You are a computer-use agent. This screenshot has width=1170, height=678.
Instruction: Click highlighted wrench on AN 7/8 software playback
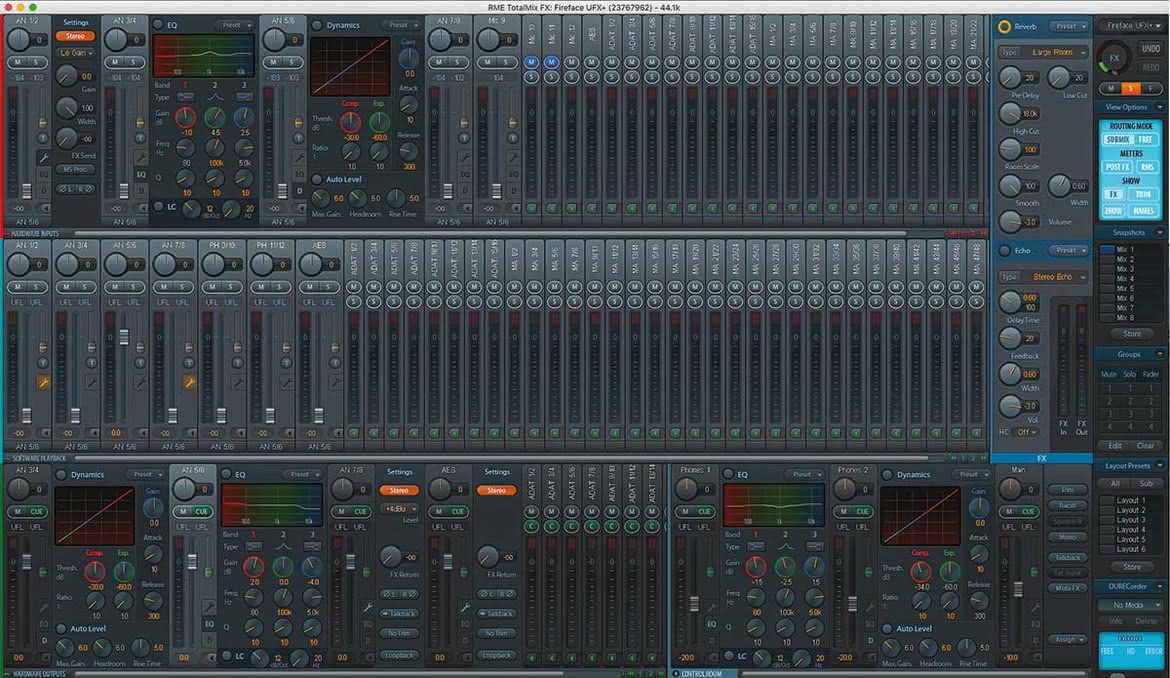click(190, 383)
